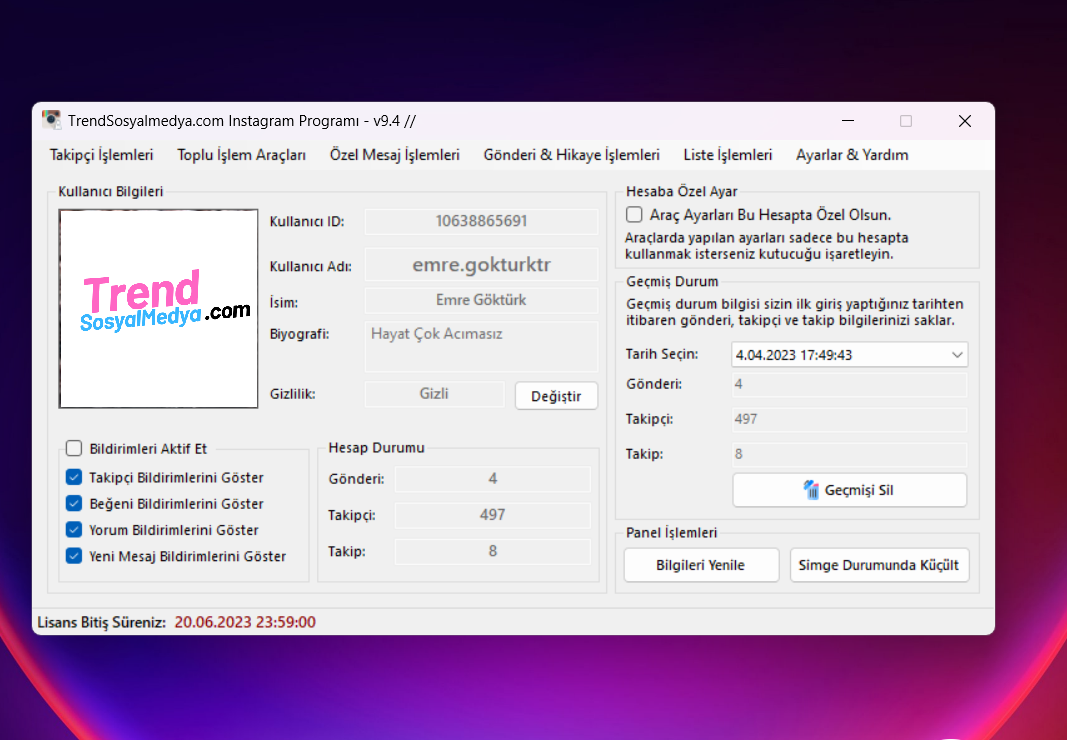1067x740 pixels.
Task: Check Araç Ayarları Bu Hesapta Özel Olsun
Action: pyautogui.click(x=634, y=214)
